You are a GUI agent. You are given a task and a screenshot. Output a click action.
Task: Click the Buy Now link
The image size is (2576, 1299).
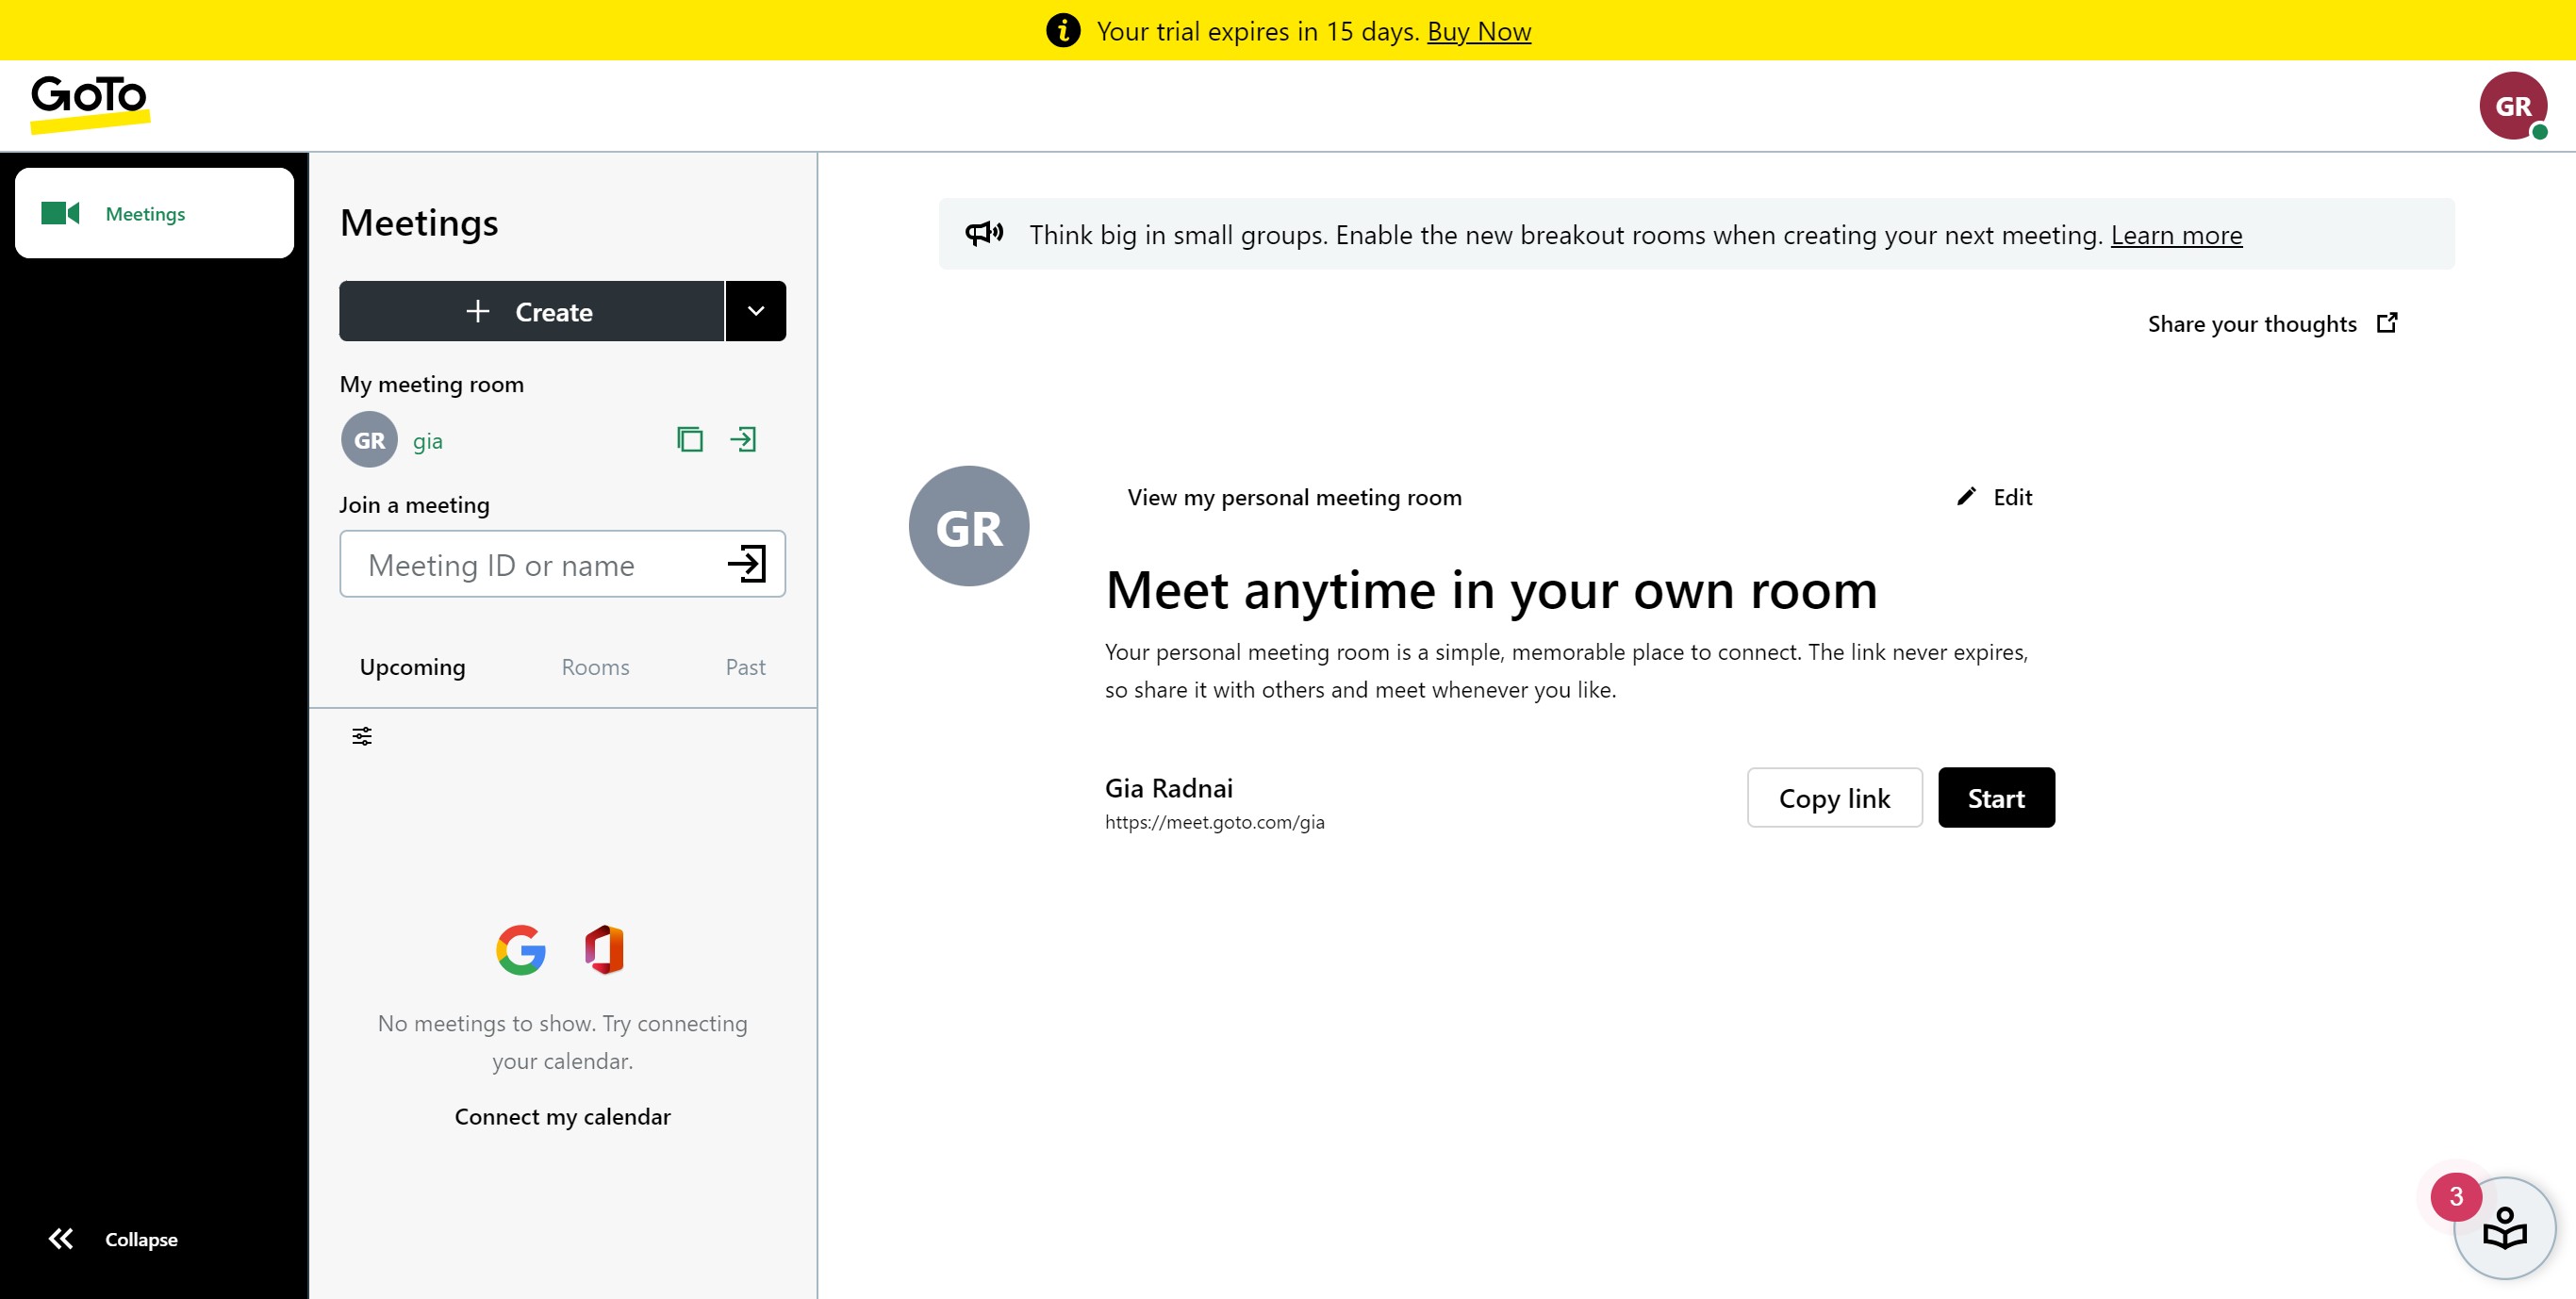(1478, 31)
